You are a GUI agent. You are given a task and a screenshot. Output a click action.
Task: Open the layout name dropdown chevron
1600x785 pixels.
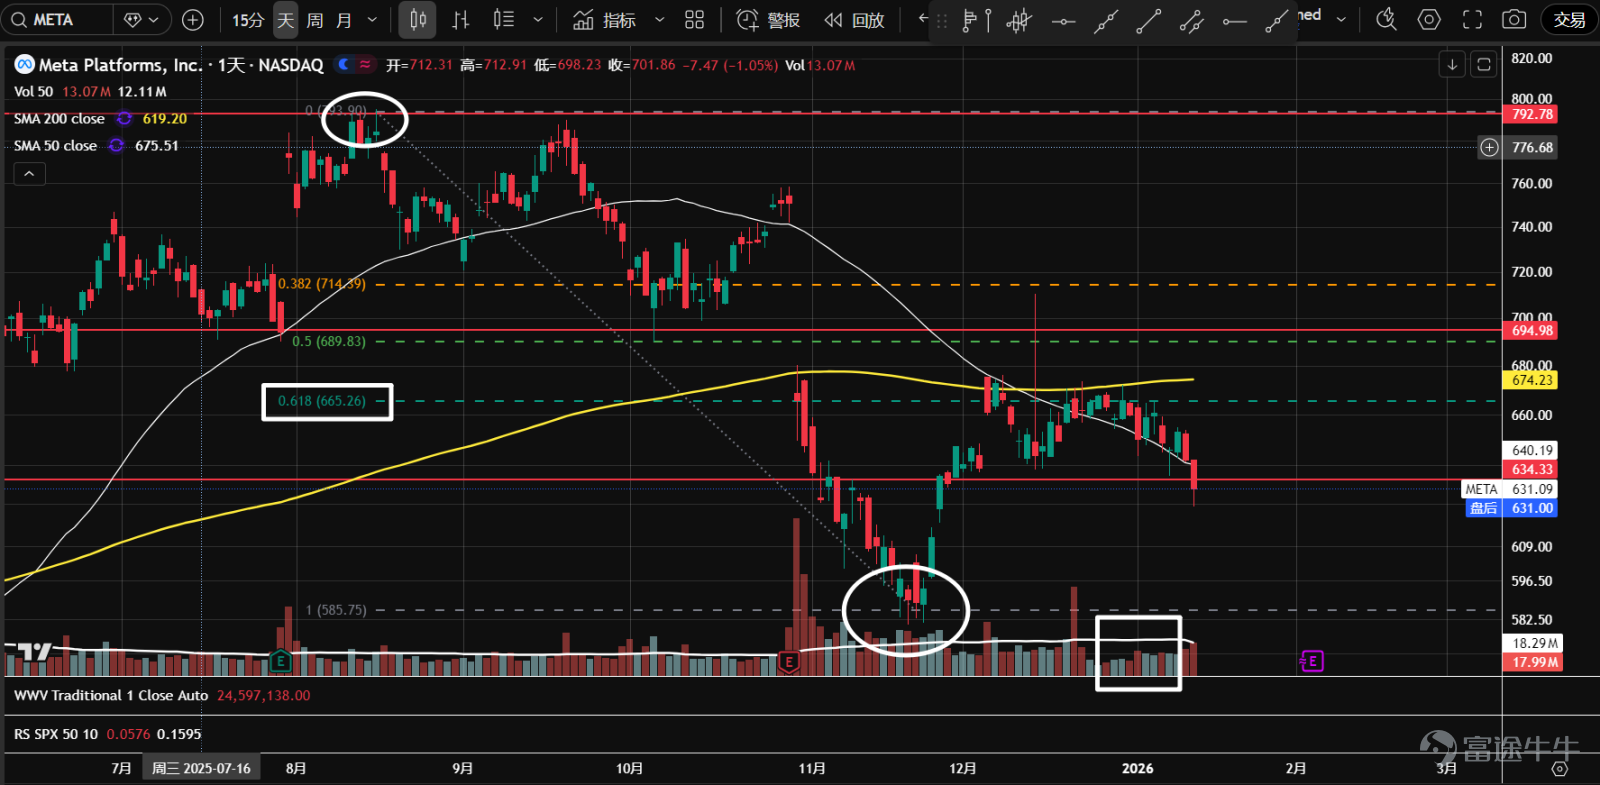[x=1341, y=19]
